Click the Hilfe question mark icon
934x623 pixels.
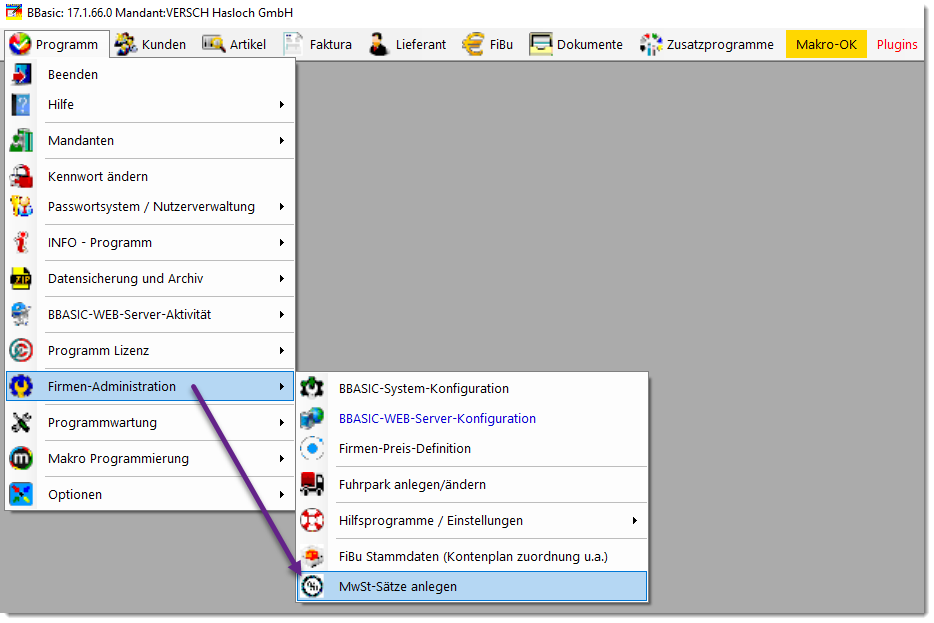[x=21, y=105]
